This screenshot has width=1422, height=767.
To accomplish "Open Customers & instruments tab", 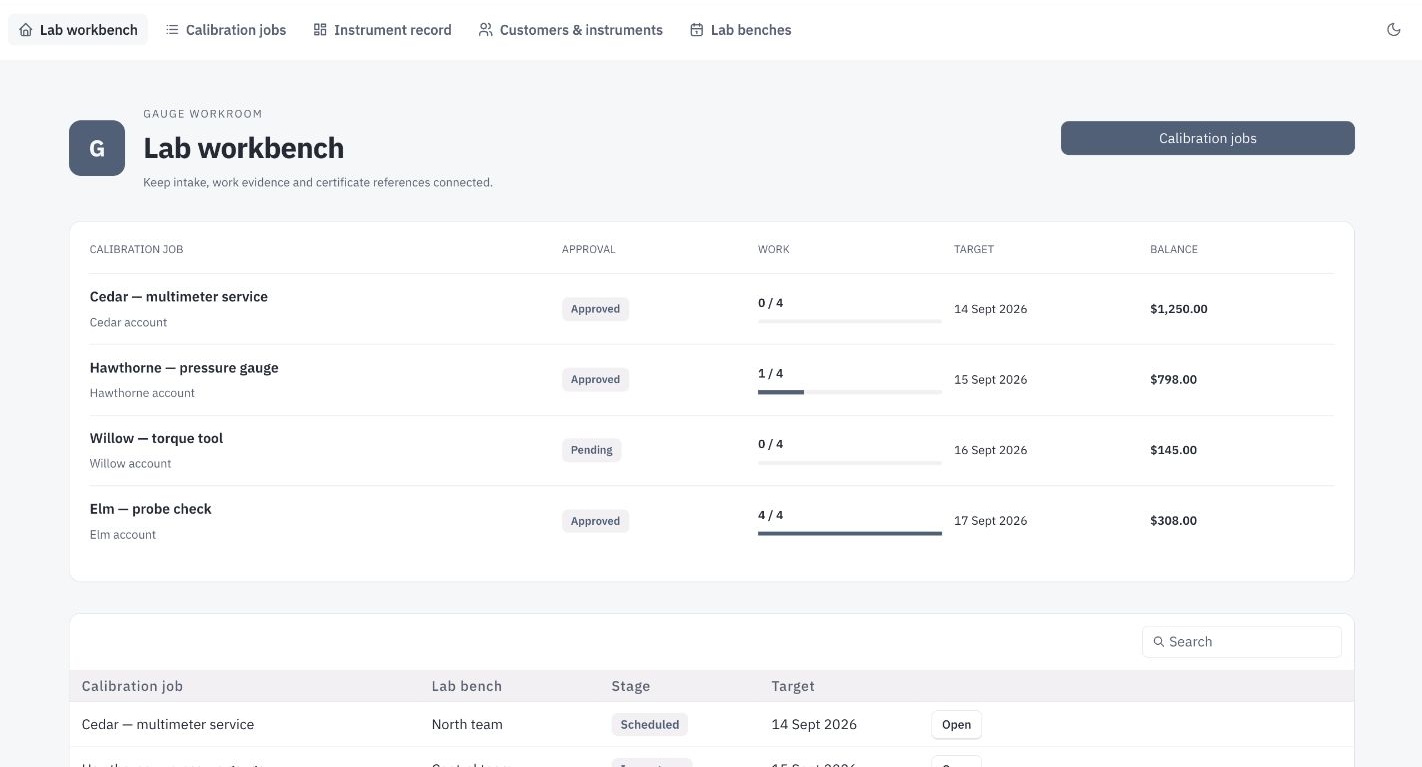I will (571, 30).
